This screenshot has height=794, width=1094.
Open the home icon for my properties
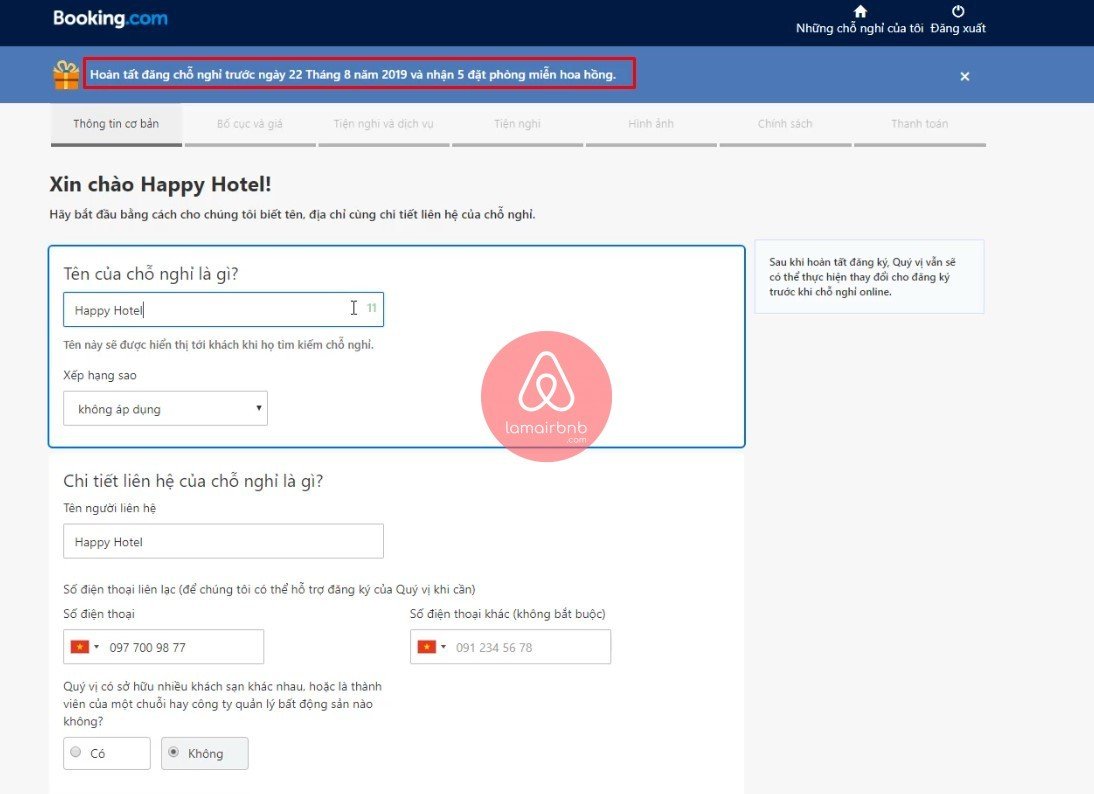pyautogui.click(x=860, y=11)
